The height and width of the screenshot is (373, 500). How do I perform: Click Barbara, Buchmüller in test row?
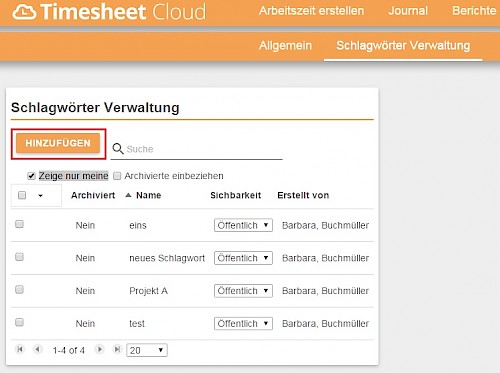(325, 323)
